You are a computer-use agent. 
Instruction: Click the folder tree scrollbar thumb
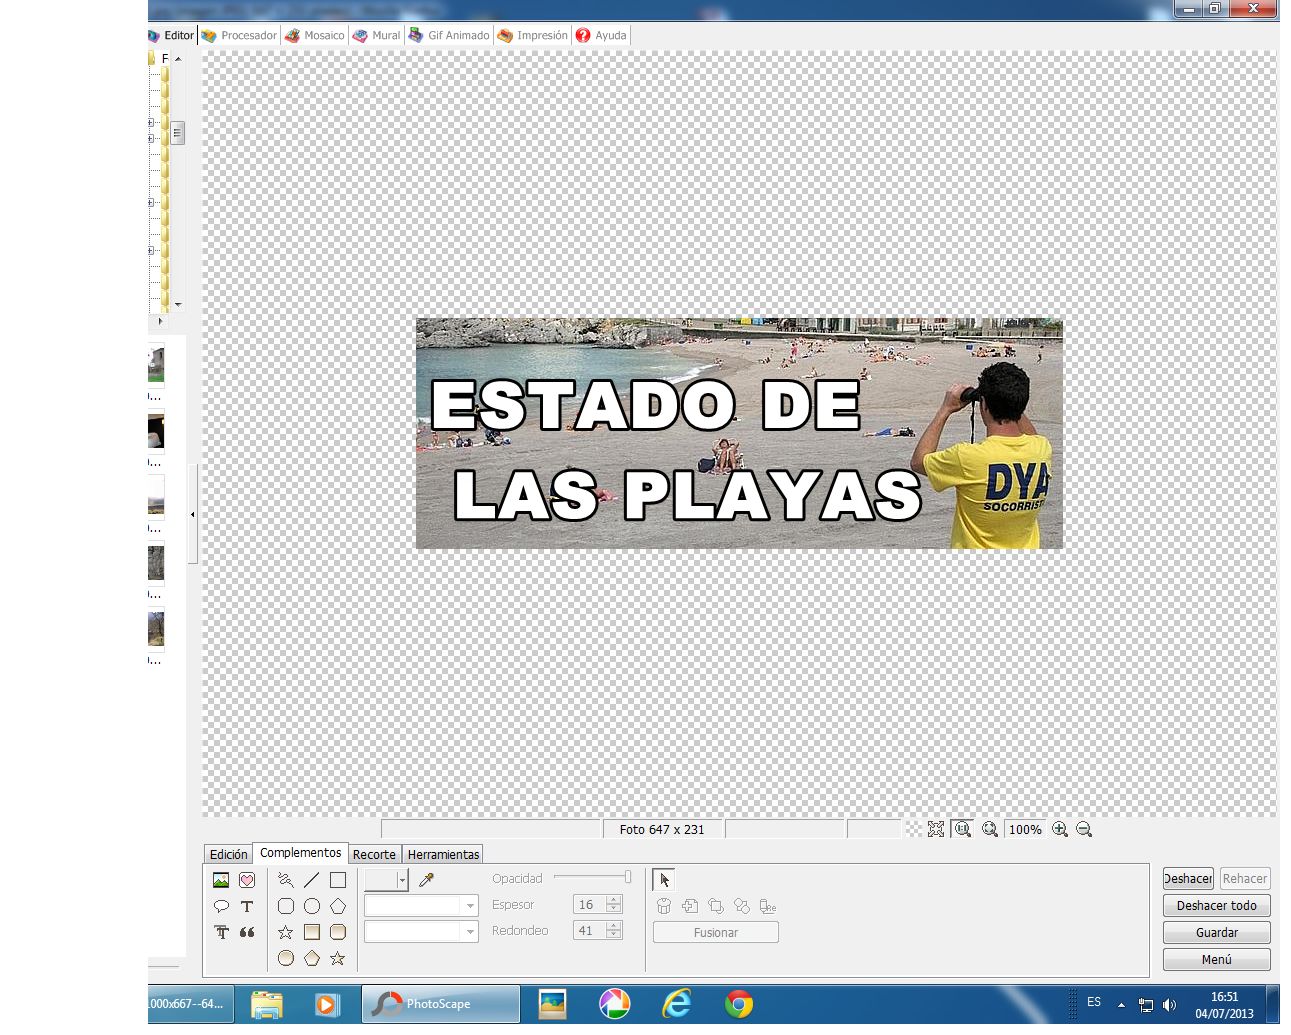tap(177, 133)
